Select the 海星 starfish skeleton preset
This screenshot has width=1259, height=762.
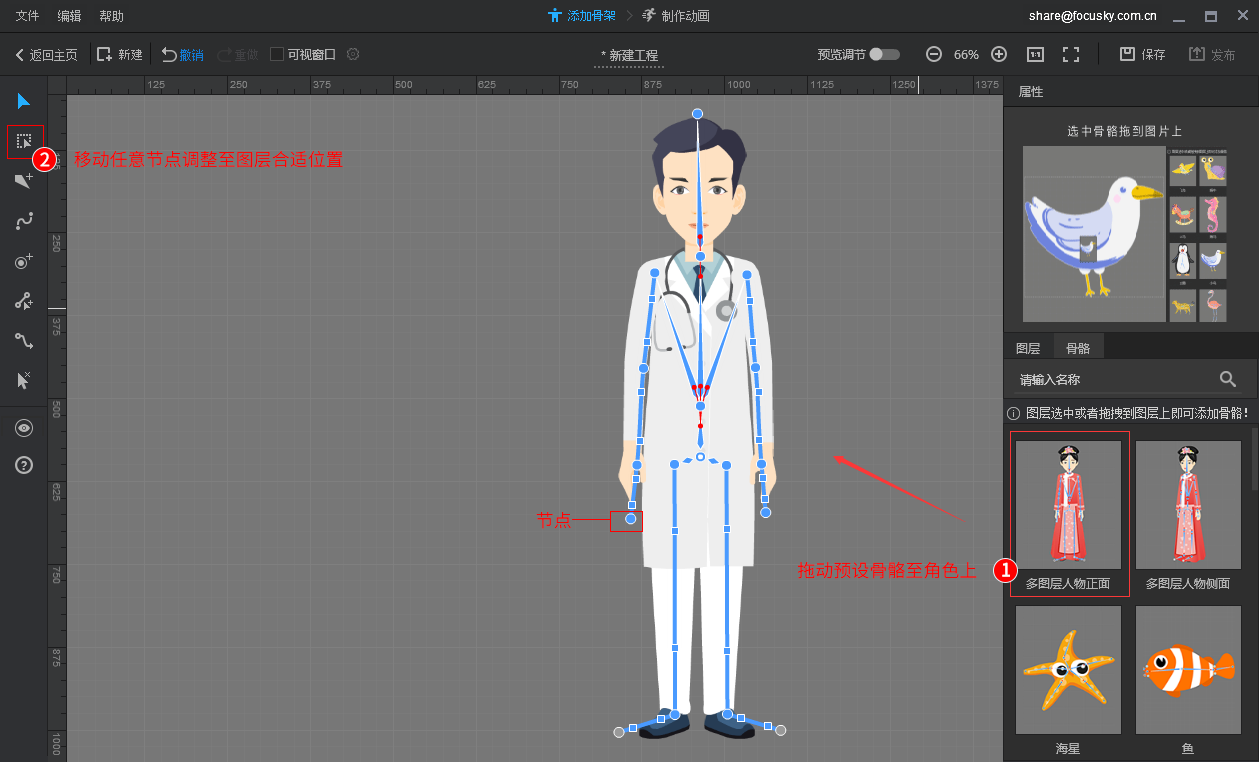1068,670
